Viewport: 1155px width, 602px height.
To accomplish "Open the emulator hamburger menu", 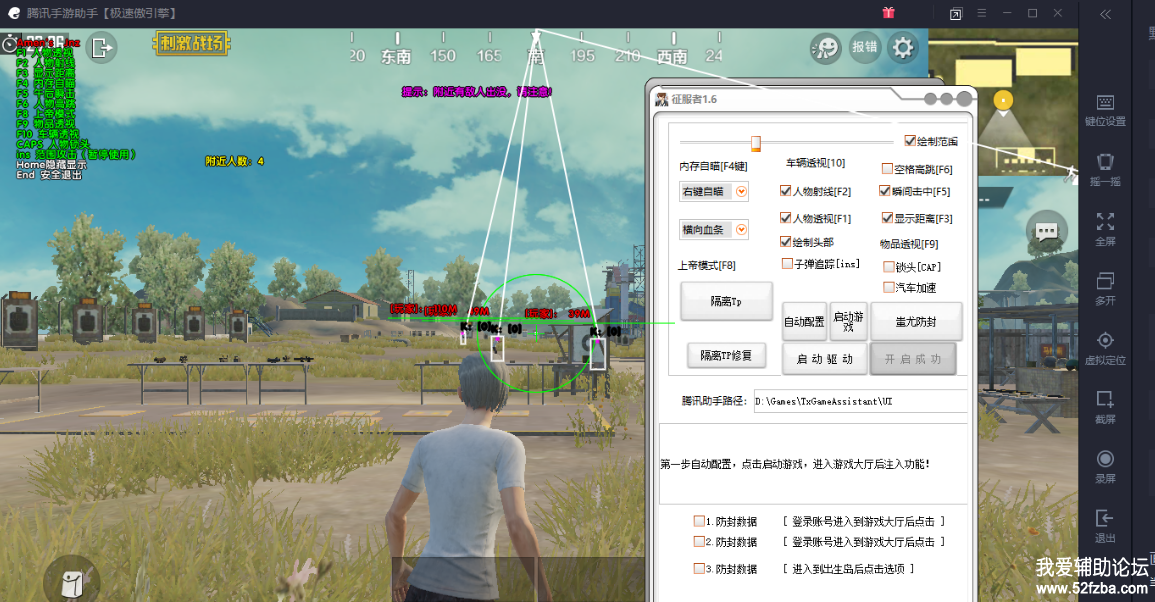I will 982,13.
